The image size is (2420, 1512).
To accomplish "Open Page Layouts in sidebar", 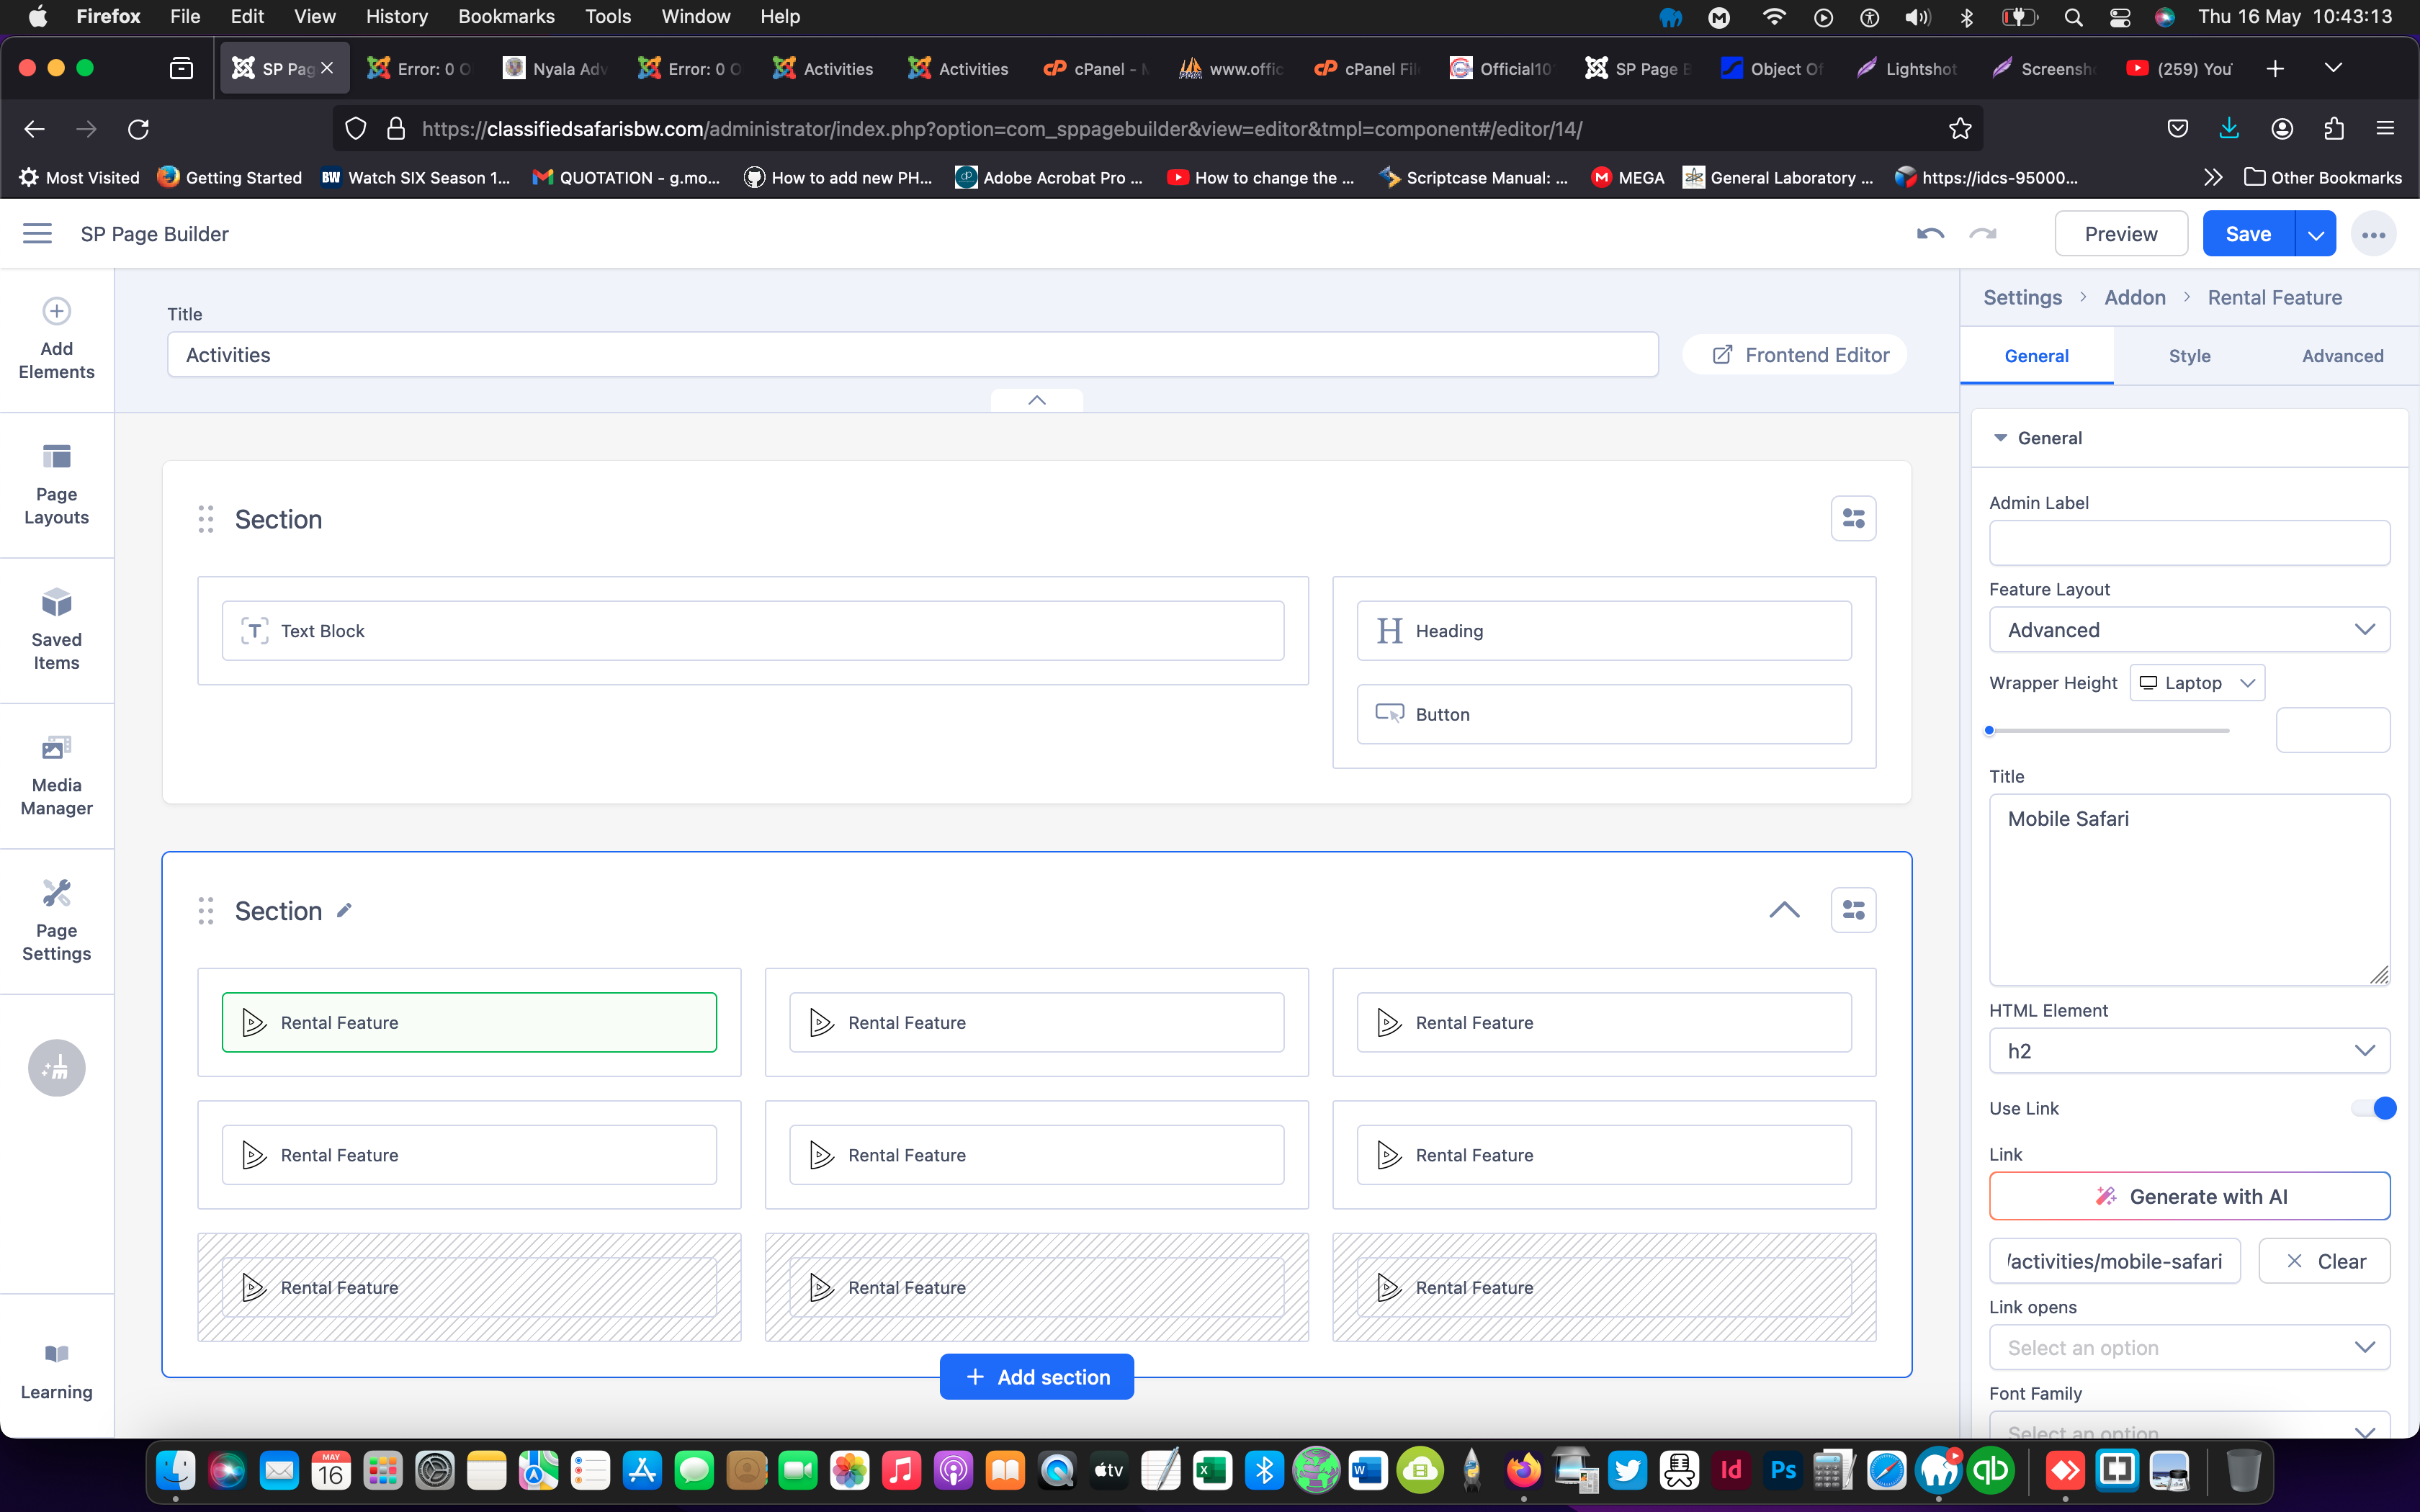I will 56,484.
